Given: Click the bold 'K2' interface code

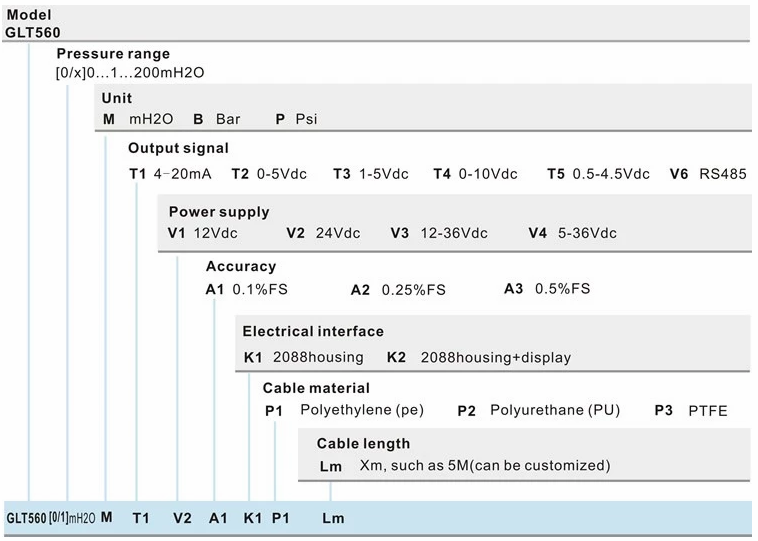Looking at the screenshot, I should click(396, 357).
